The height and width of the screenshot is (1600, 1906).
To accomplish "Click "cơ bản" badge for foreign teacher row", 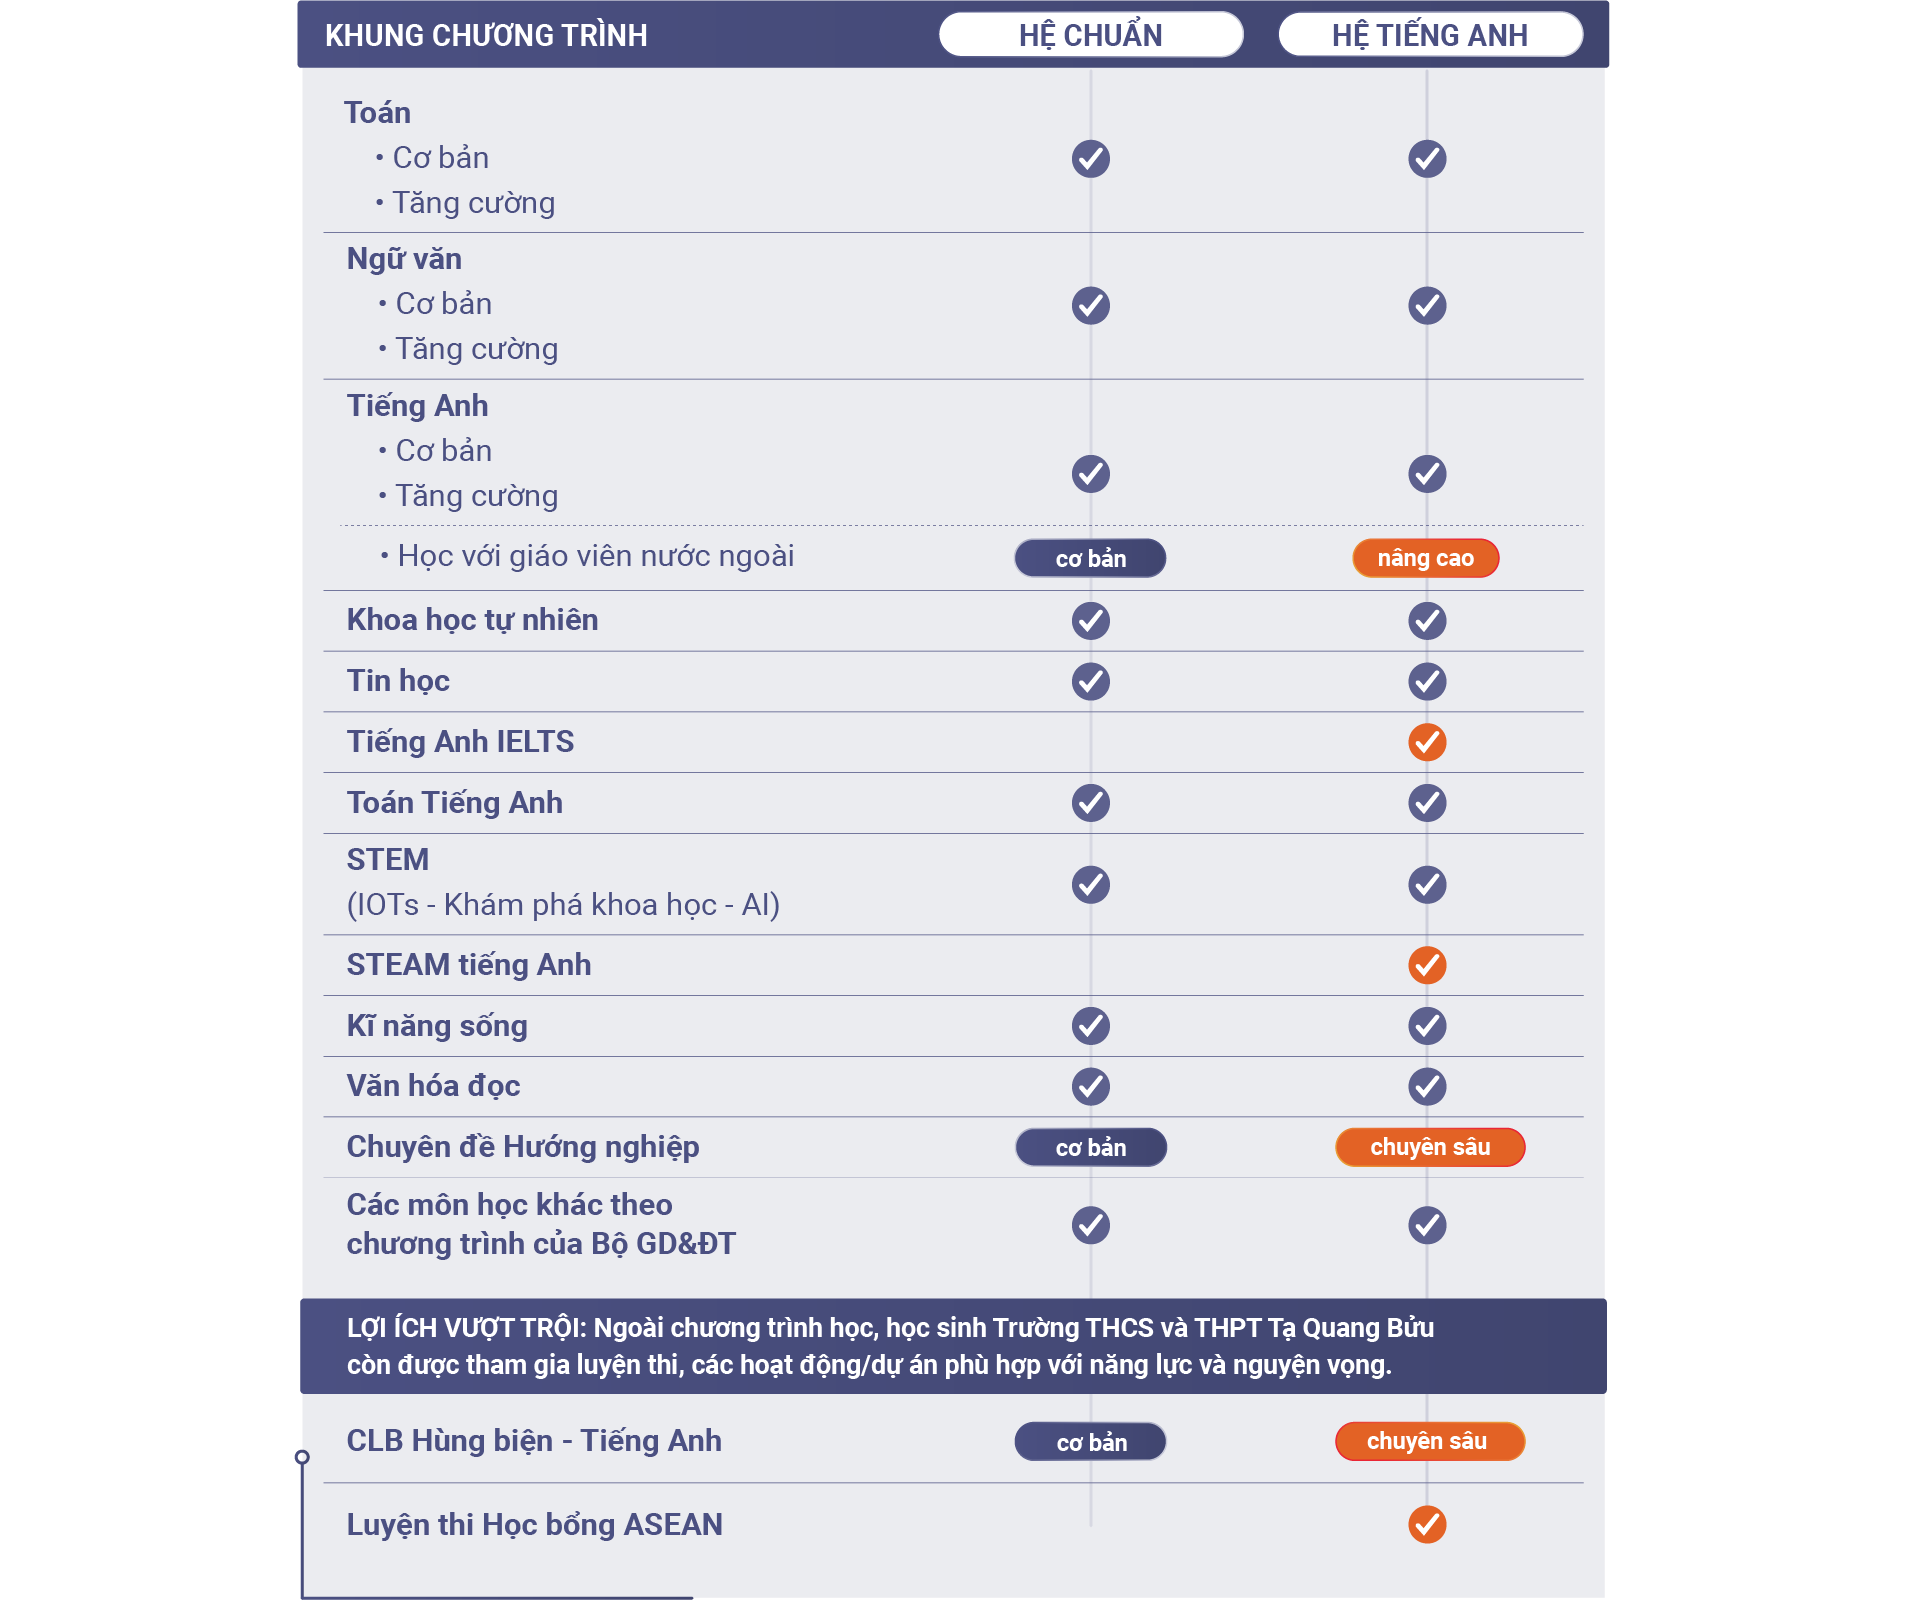I will coord(1090,558).
